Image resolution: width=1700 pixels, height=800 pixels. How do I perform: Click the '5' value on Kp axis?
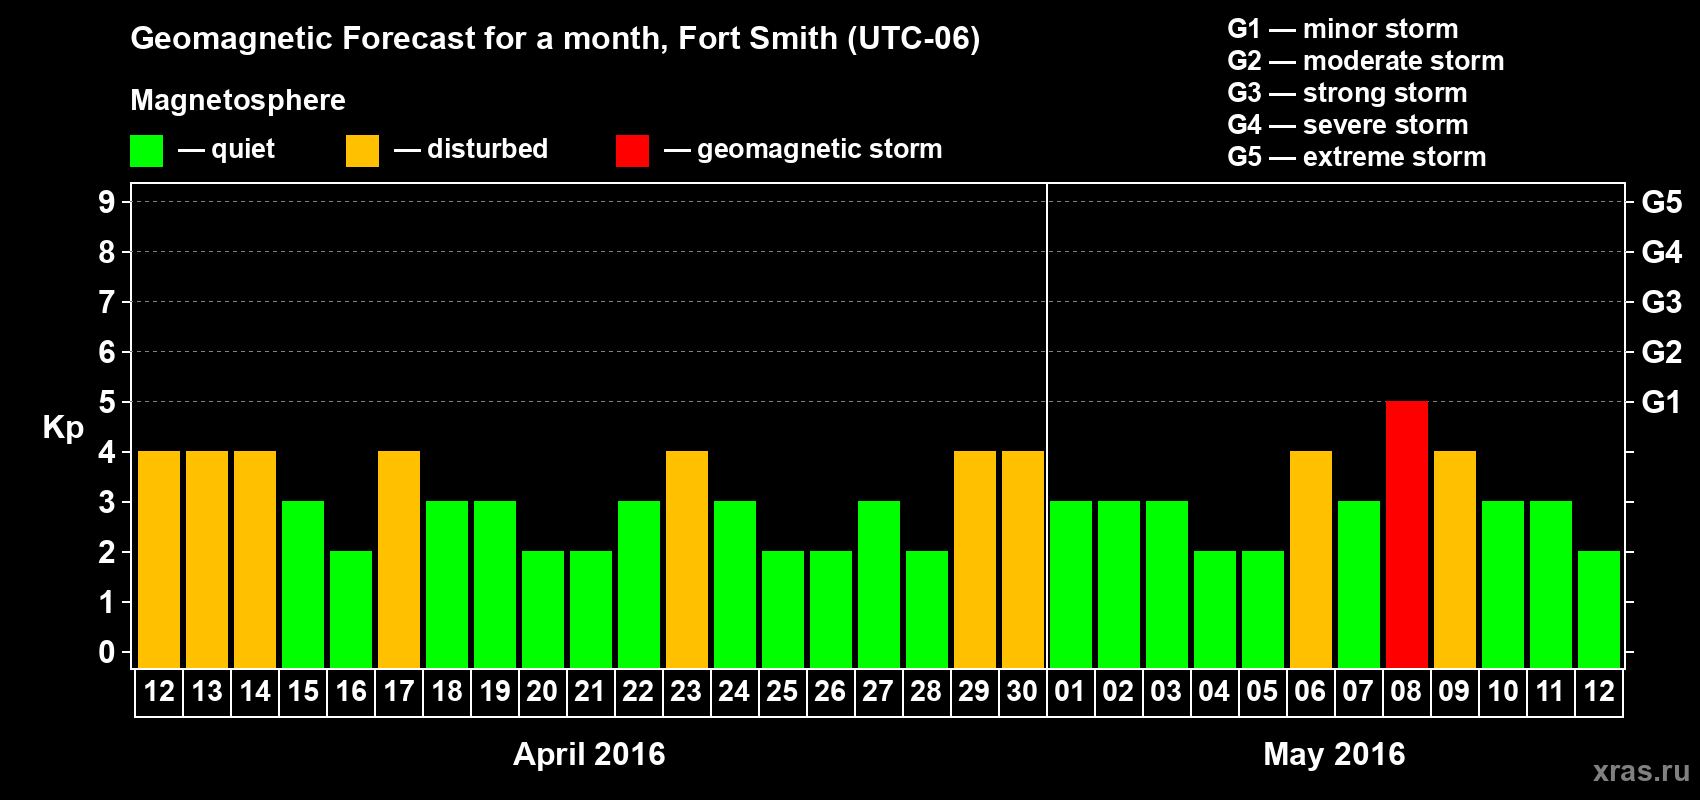107,402
